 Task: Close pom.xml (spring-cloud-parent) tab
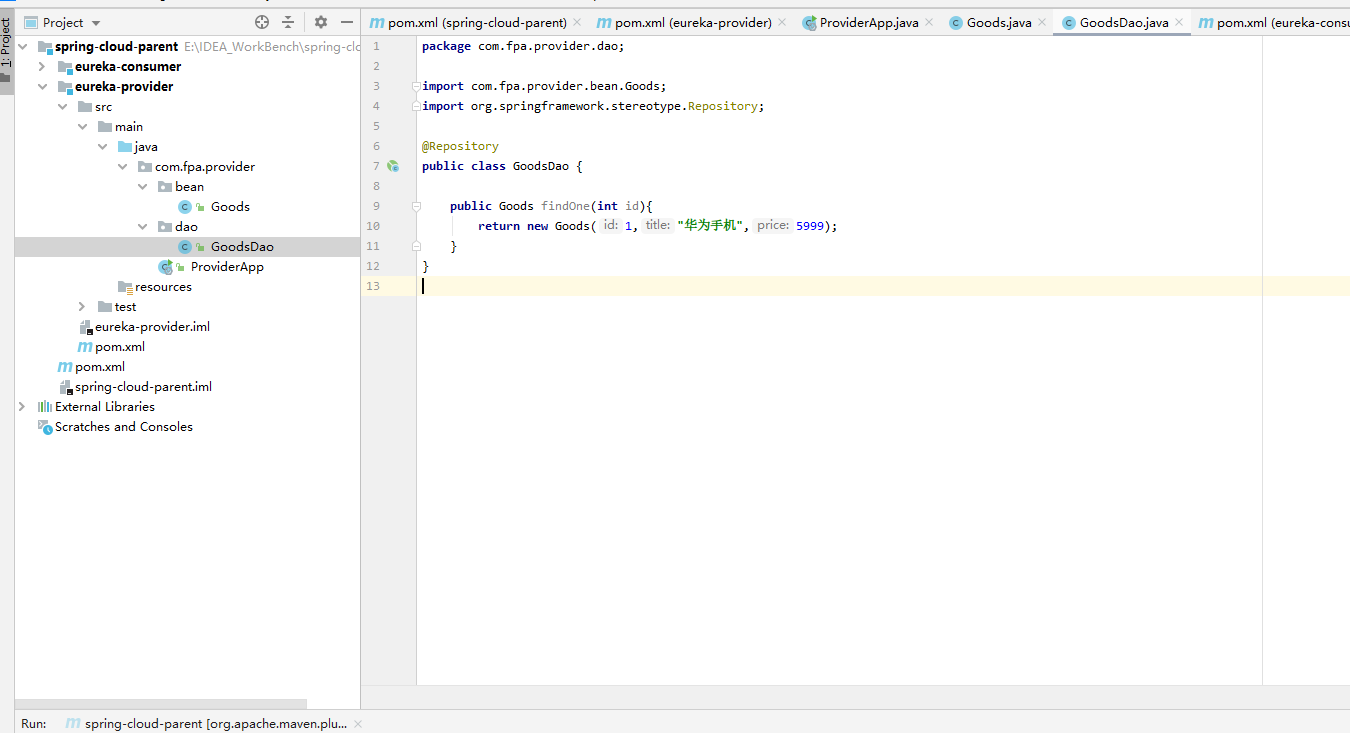click(x=577, y=22)
